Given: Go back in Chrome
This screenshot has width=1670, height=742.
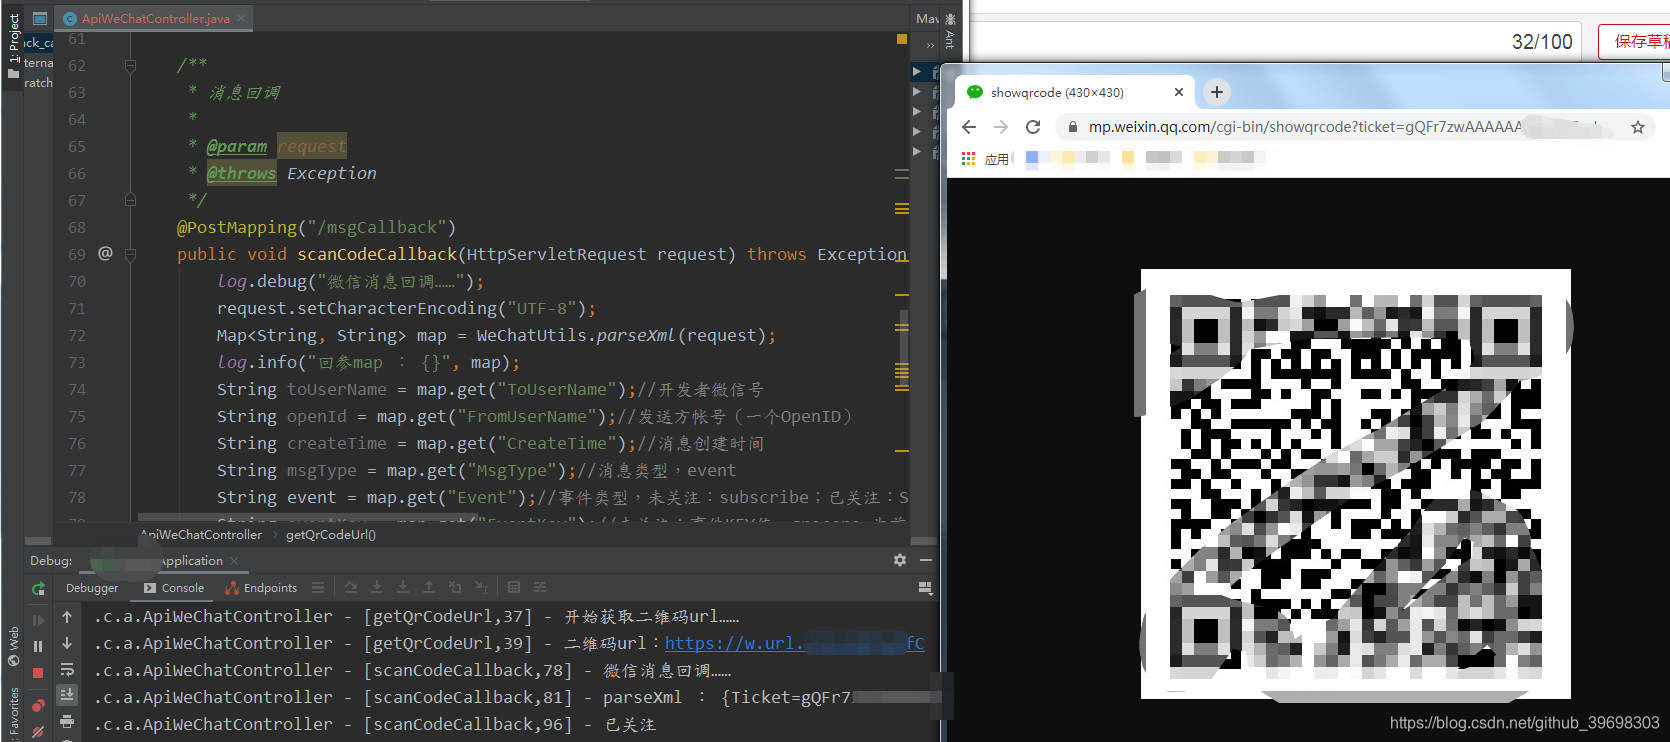Looking at the screenshot, I should [x=969, y=127].
